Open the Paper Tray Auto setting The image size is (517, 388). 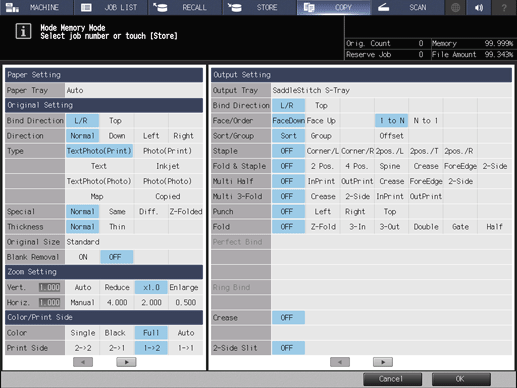[x=134, y=90]
